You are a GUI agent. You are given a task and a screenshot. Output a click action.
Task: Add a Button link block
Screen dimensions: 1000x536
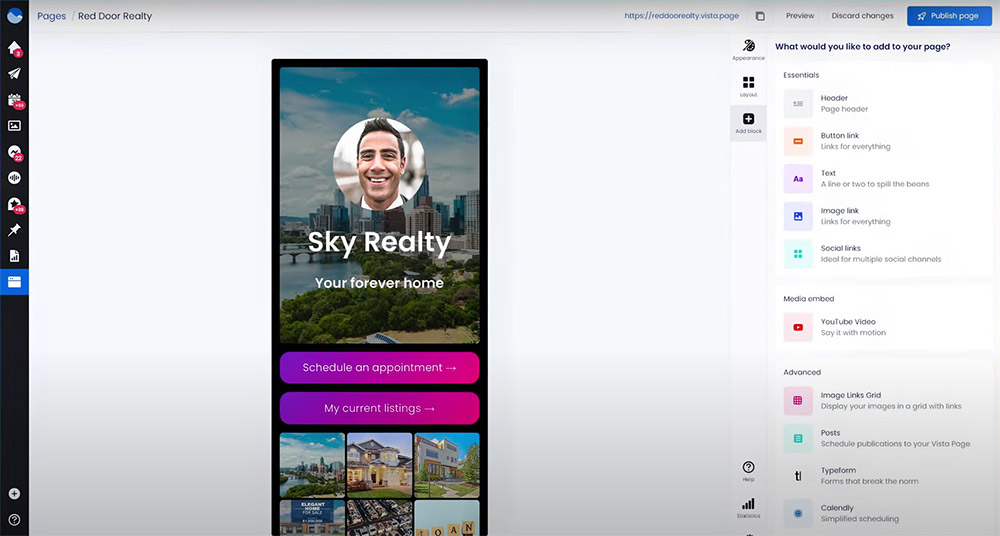tap(883, 141)
